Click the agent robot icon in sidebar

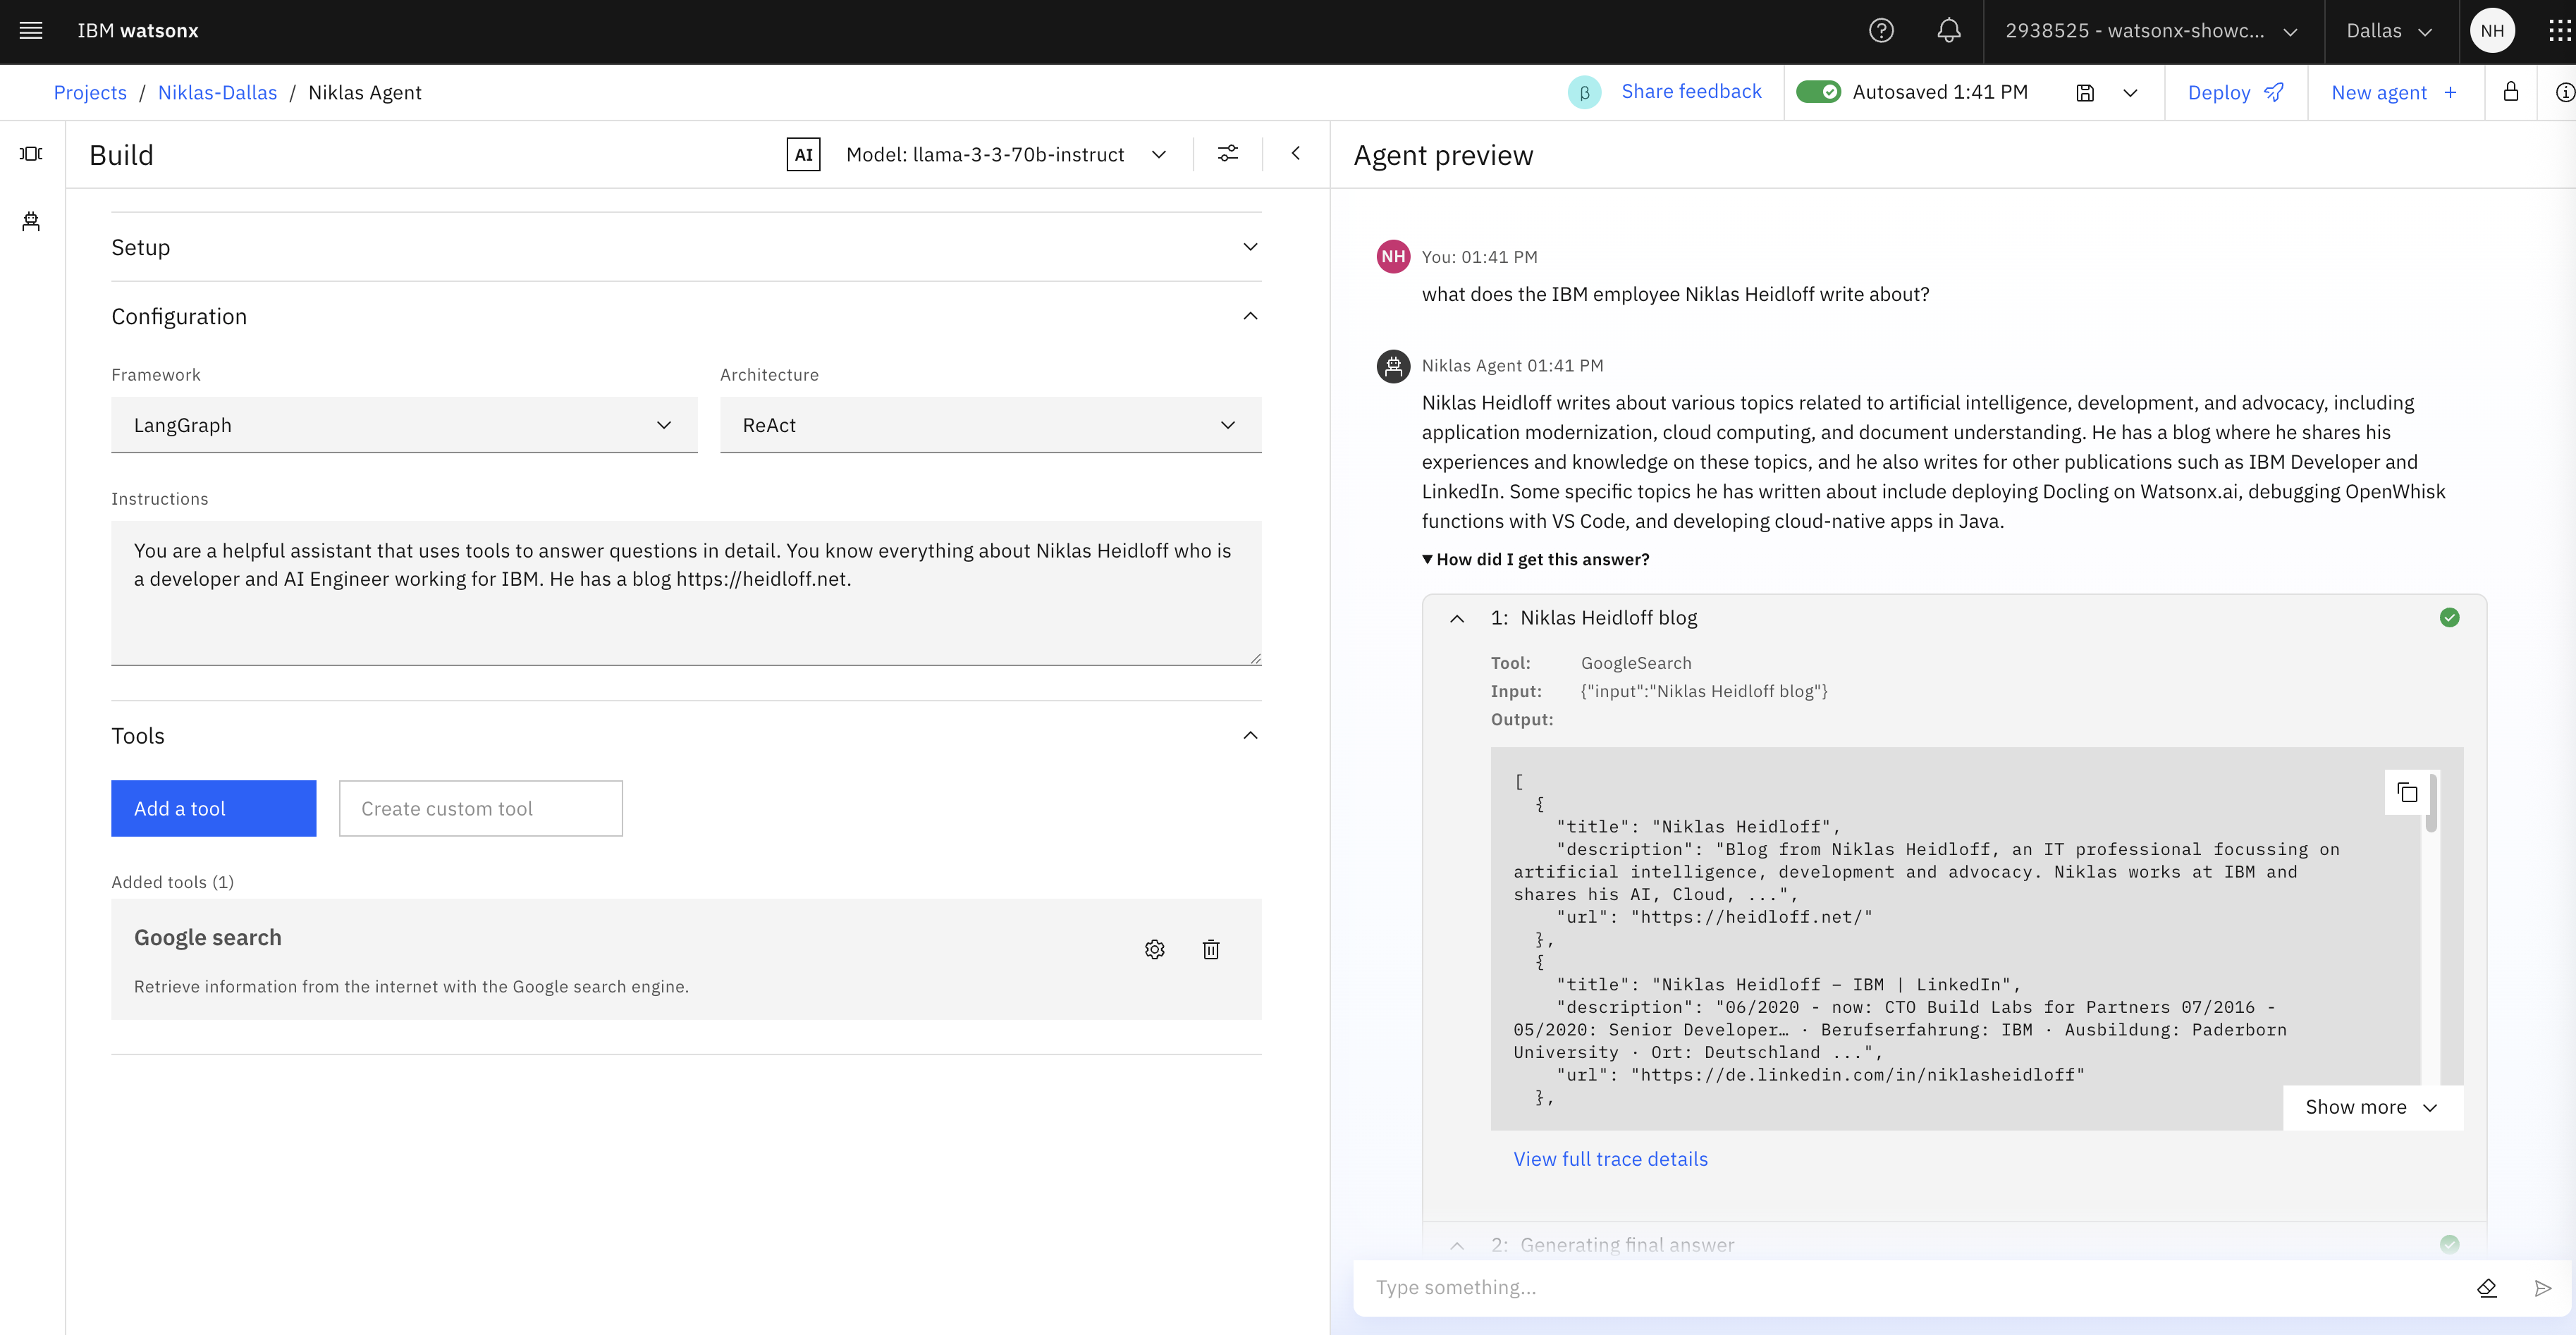31,221
